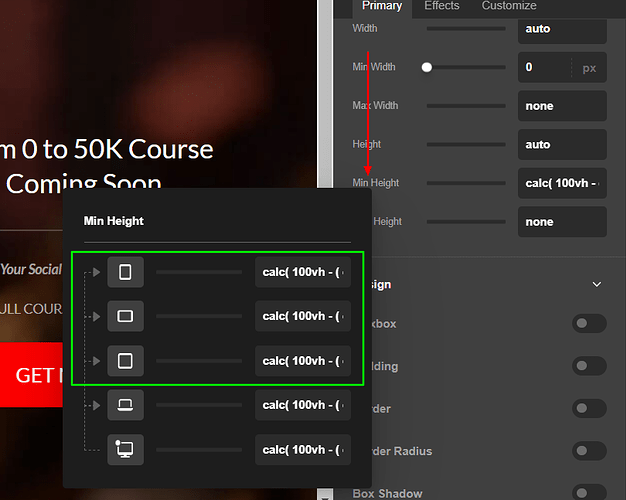Collapse the Design section chevron
626x500 pixels.
597,284
